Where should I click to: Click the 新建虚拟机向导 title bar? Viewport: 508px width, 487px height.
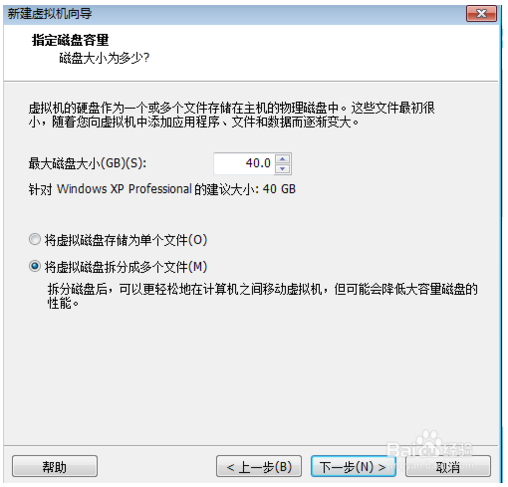[x=233, y=14]
